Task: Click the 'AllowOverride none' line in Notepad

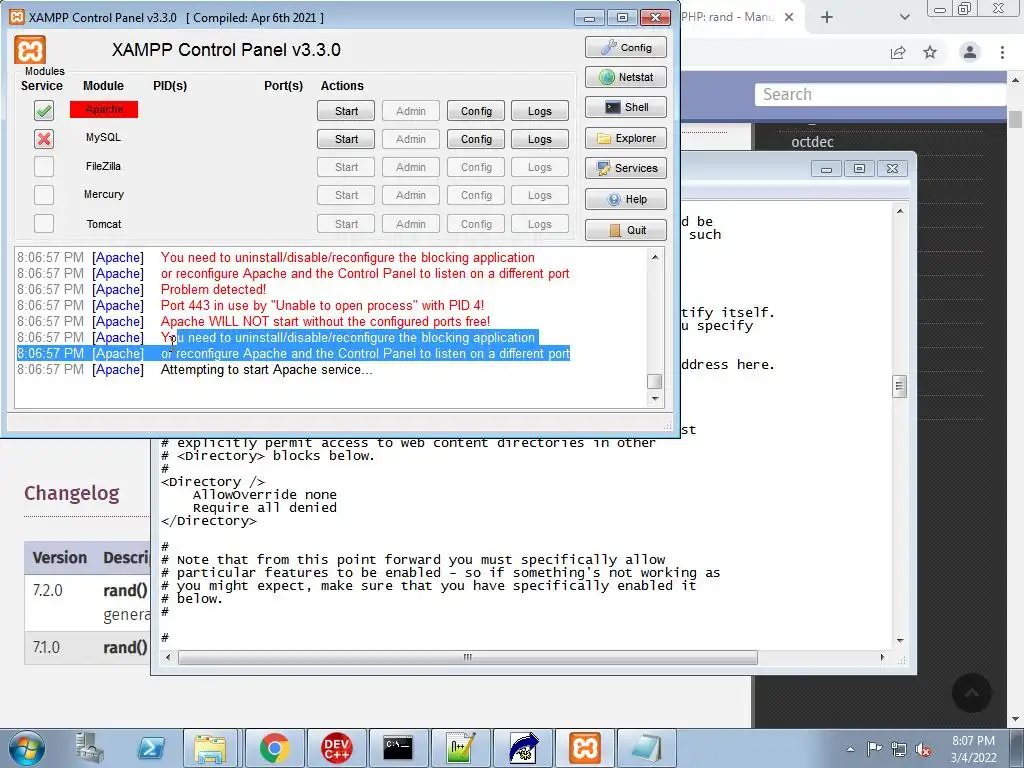Action: (264, 494)
